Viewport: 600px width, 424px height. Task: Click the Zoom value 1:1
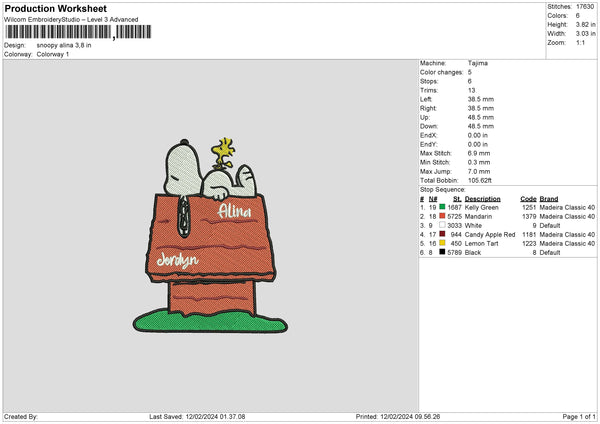580,43
